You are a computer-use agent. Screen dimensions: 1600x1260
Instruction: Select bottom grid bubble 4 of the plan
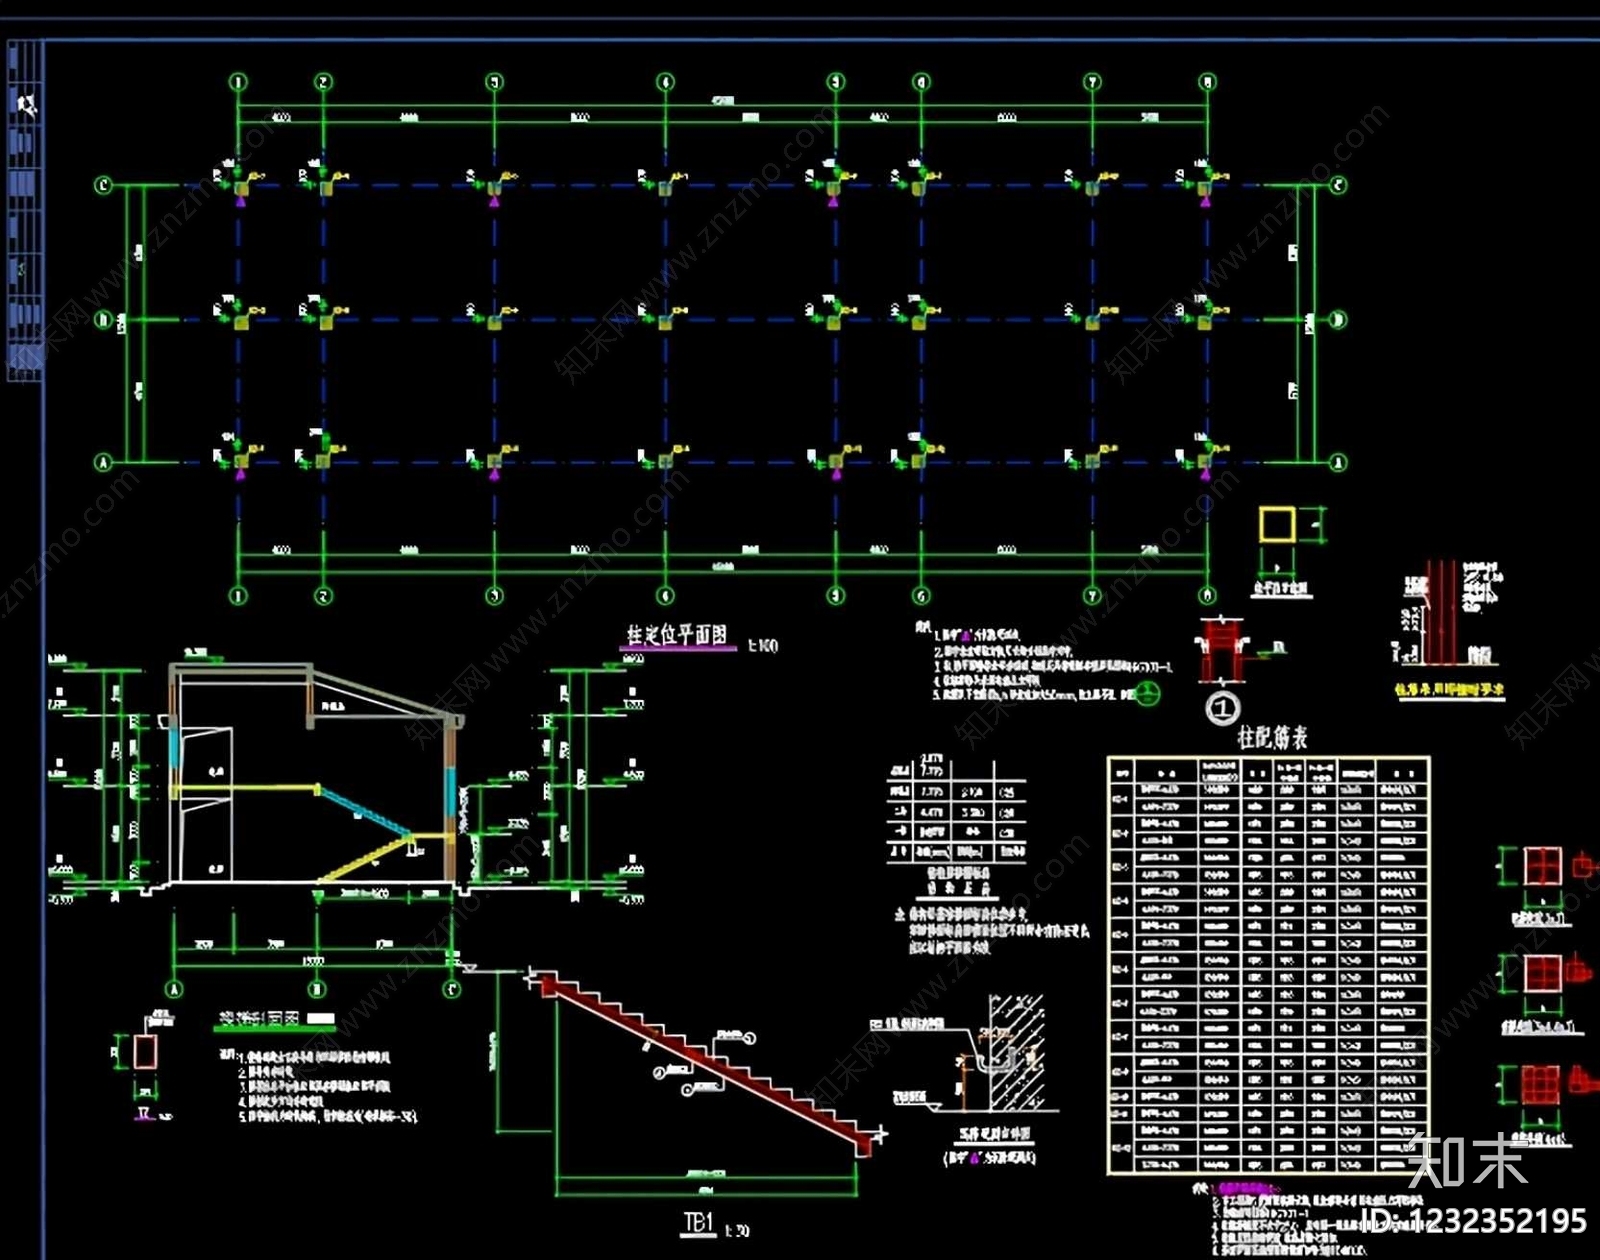coord(665,596)
